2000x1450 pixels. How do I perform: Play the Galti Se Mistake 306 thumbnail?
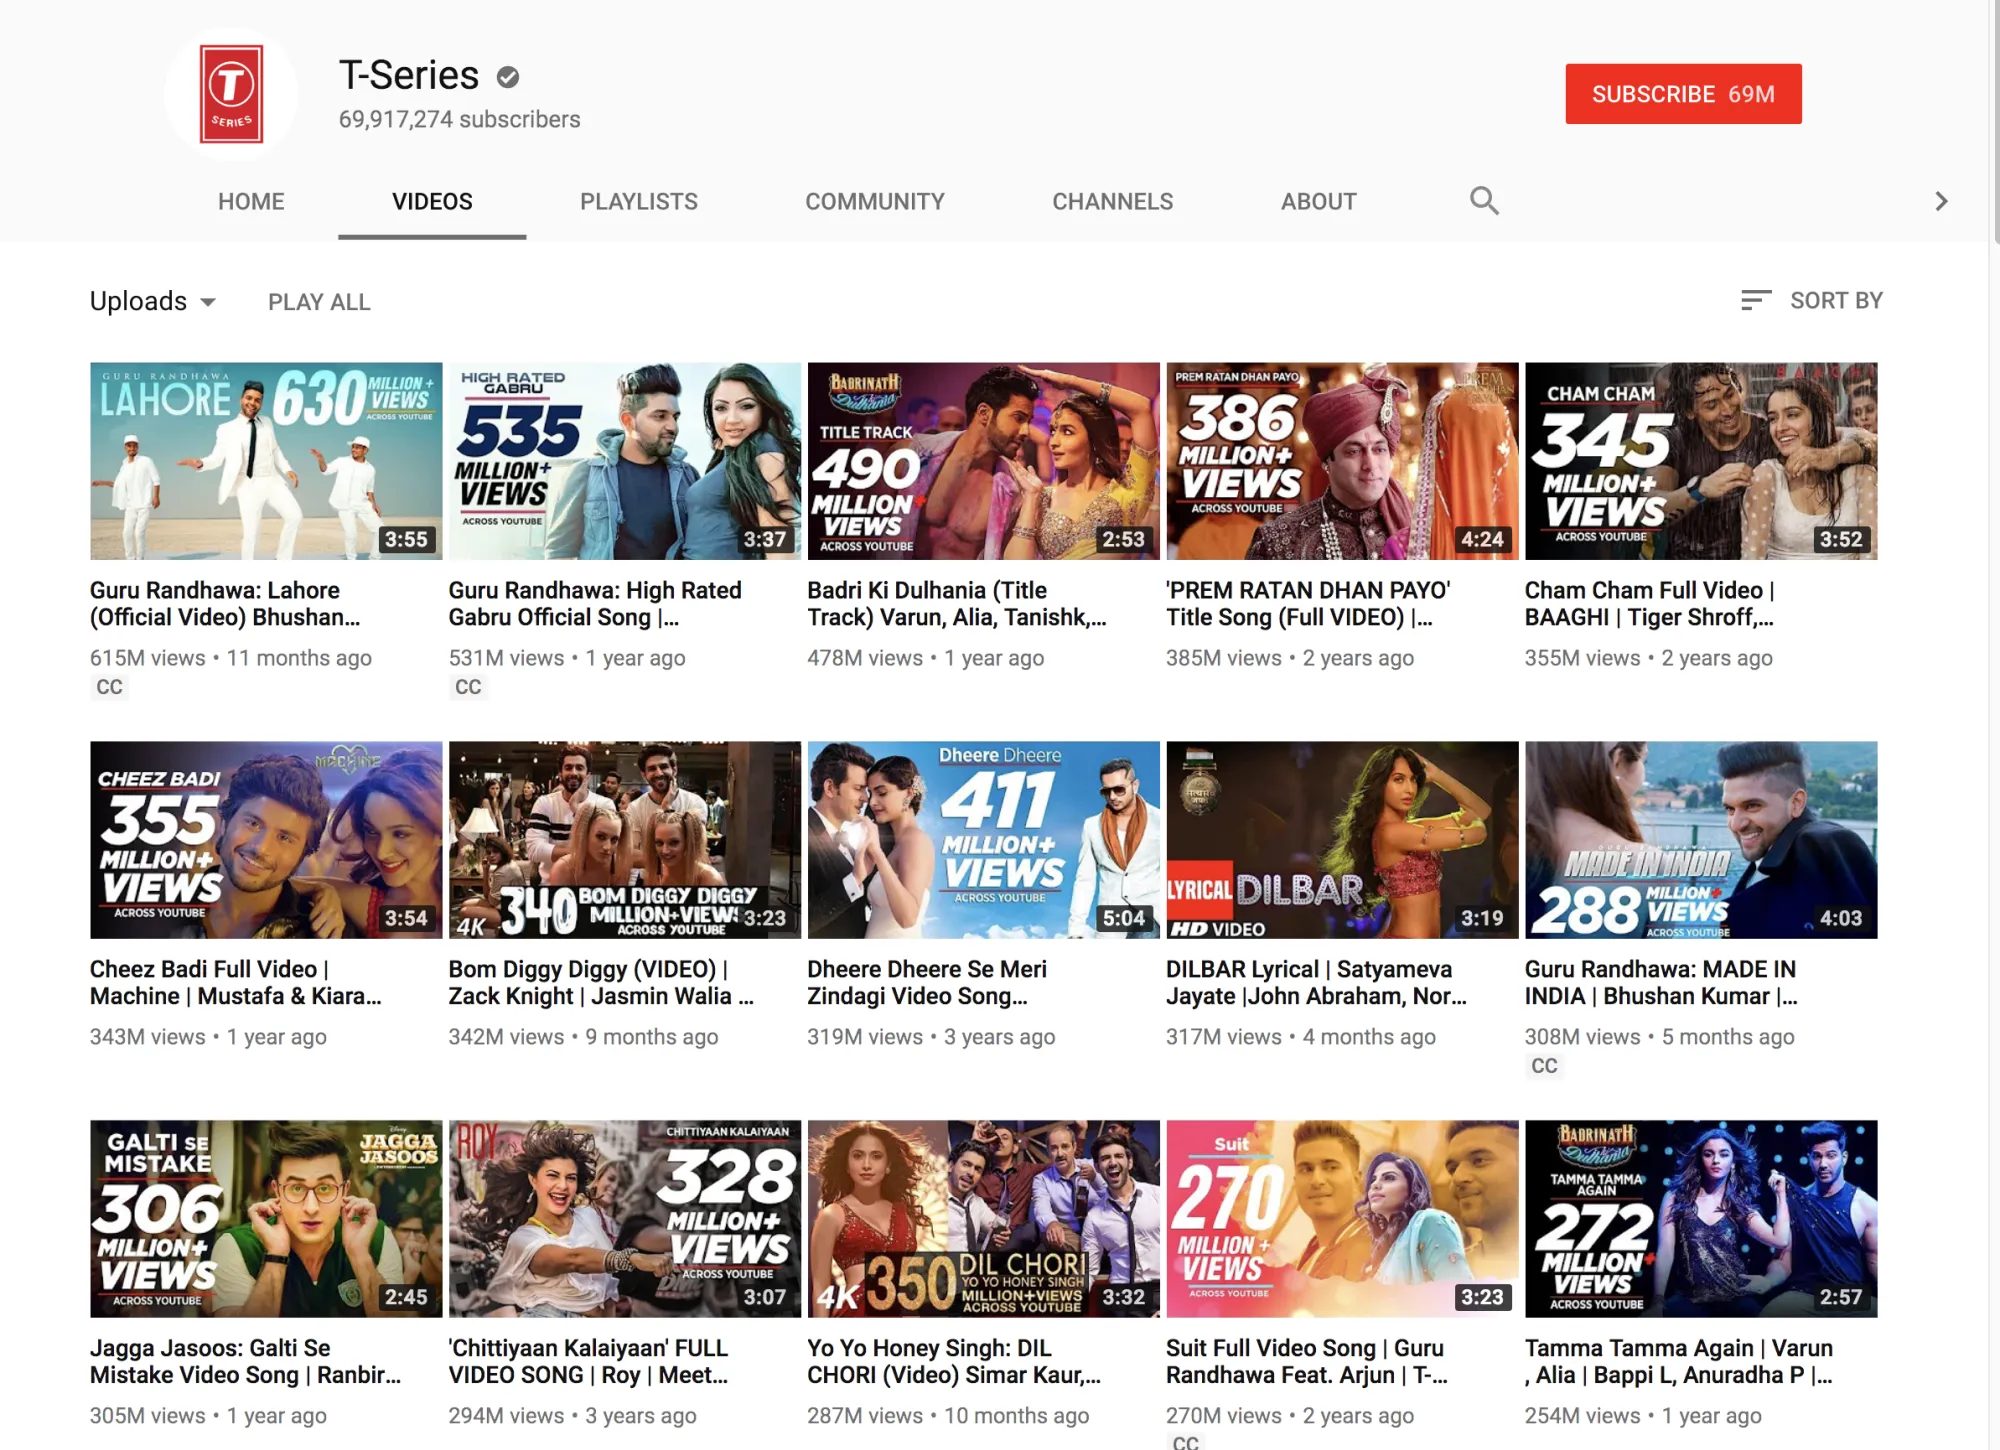pyautogui.click(x=266, y=1219)
